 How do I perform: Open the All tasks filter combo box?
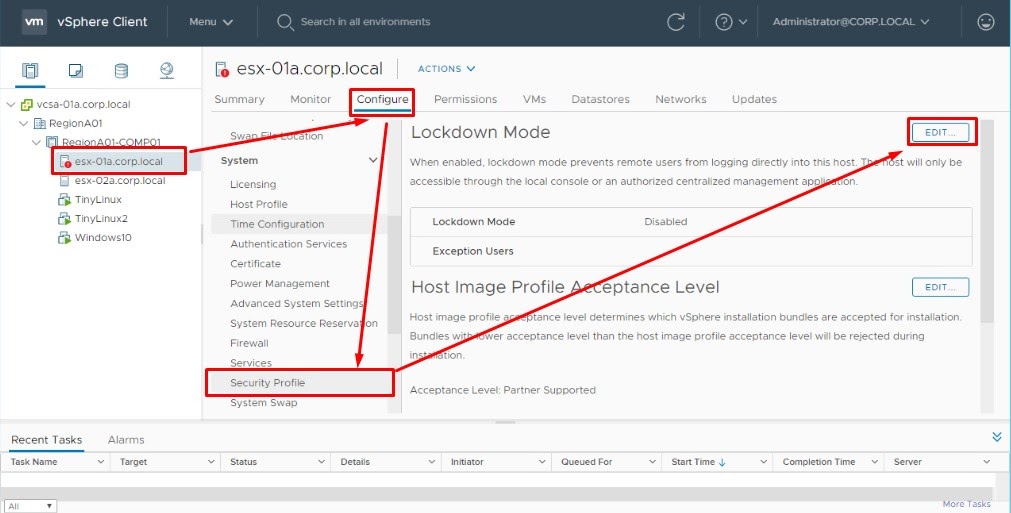30,507
